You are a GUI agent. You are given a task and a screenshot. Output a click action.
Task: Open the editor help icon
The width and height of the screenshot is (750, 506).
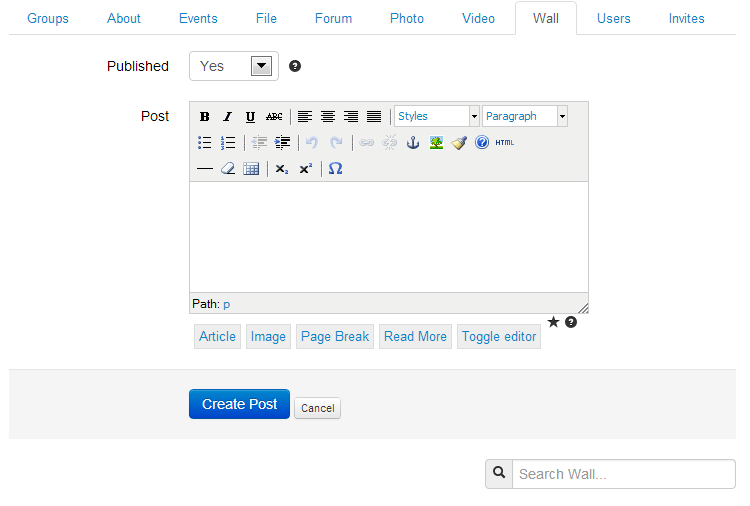pyautogui.click(x=482, y=143)
